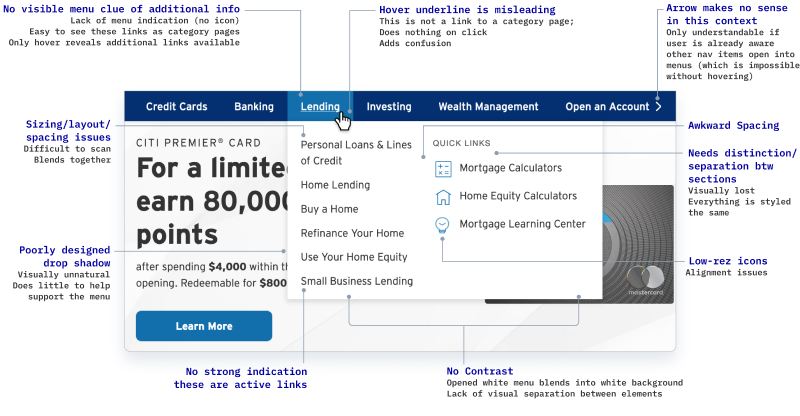Viewport: 800px width, 416px height.
Task: Open the Wealth Management nav item
Action: [x=488, y=107]
